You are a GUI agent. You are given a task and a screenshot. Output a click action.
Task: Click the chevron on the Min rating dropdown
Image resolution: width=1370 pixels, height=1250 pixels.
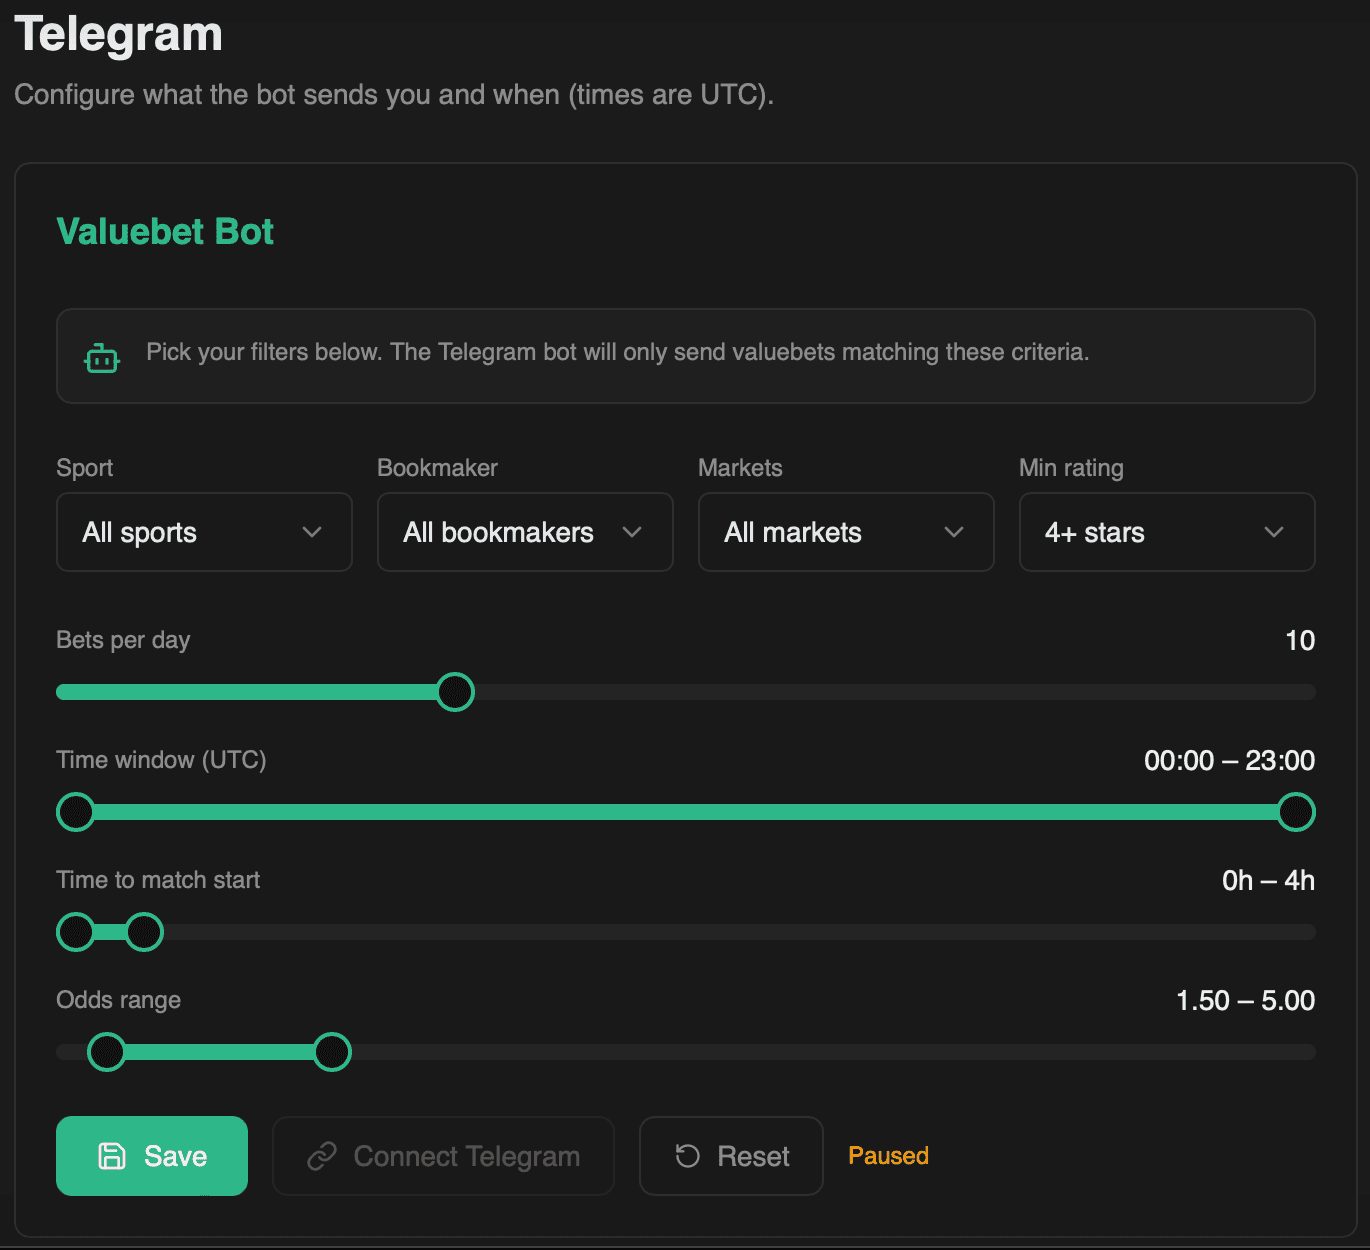[x=1273, y=532]
